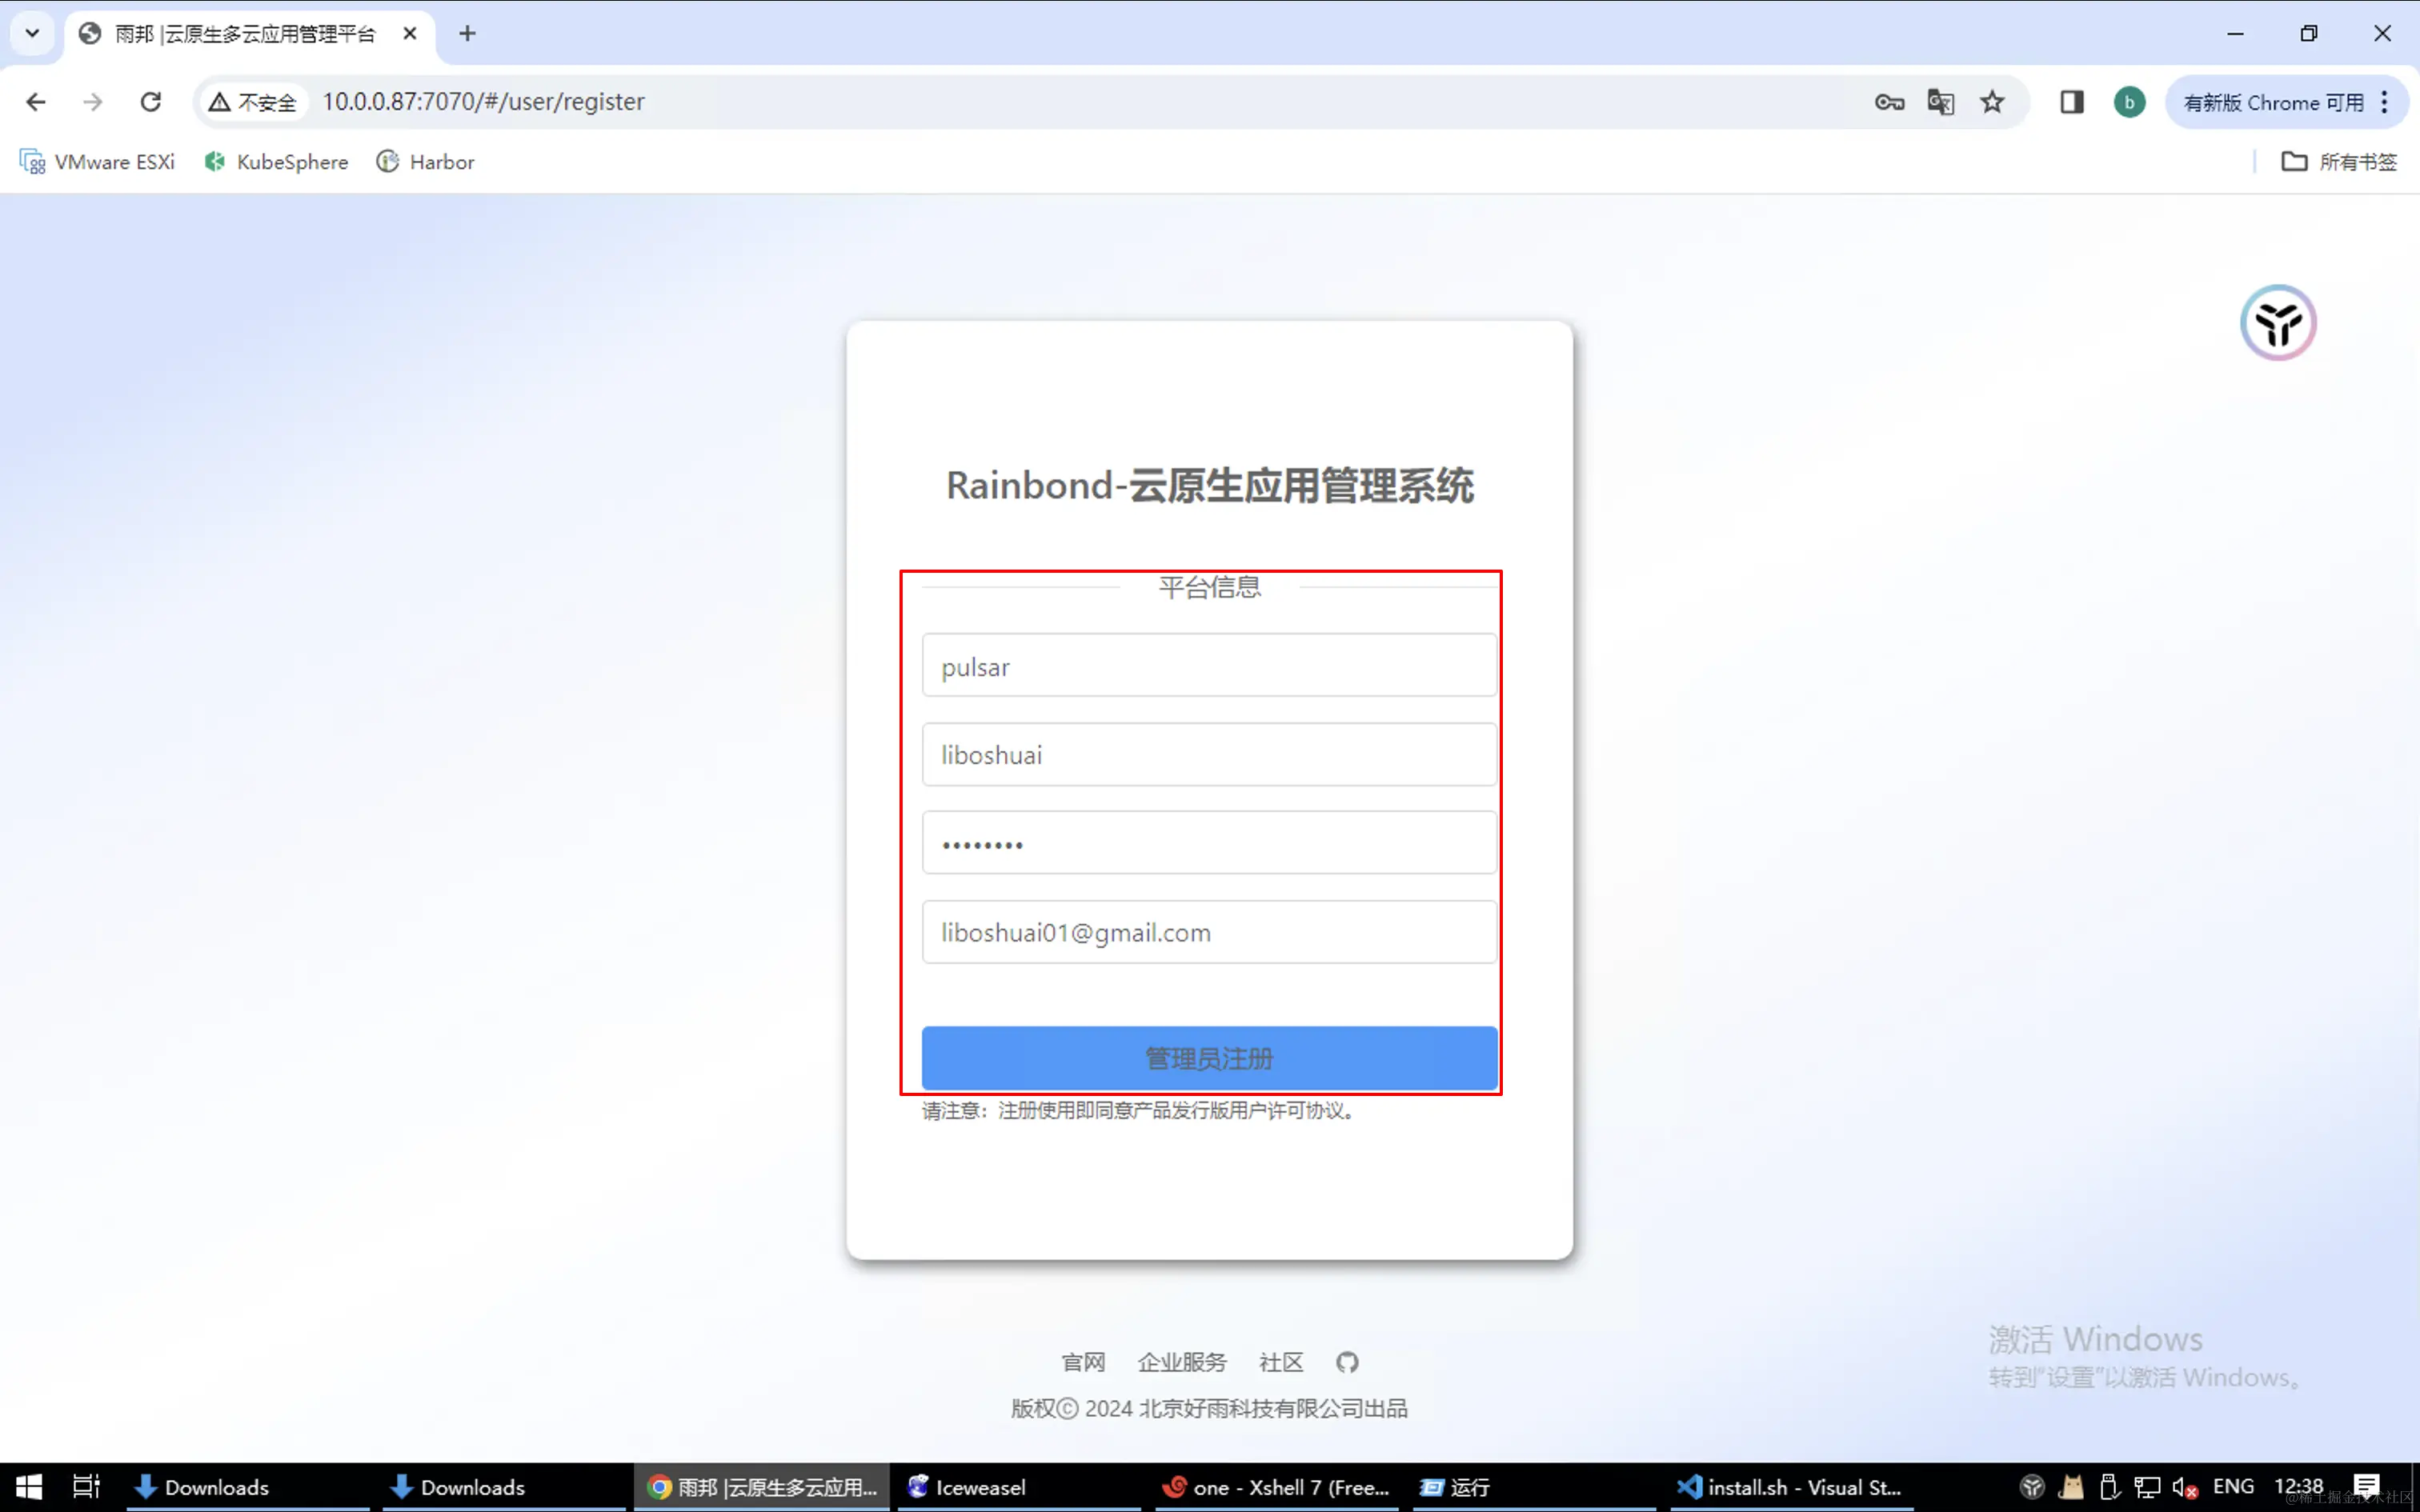Open the KubeSphere bookmark
This screenshot has height=1512, width=2420.
[x=276, y=162]
